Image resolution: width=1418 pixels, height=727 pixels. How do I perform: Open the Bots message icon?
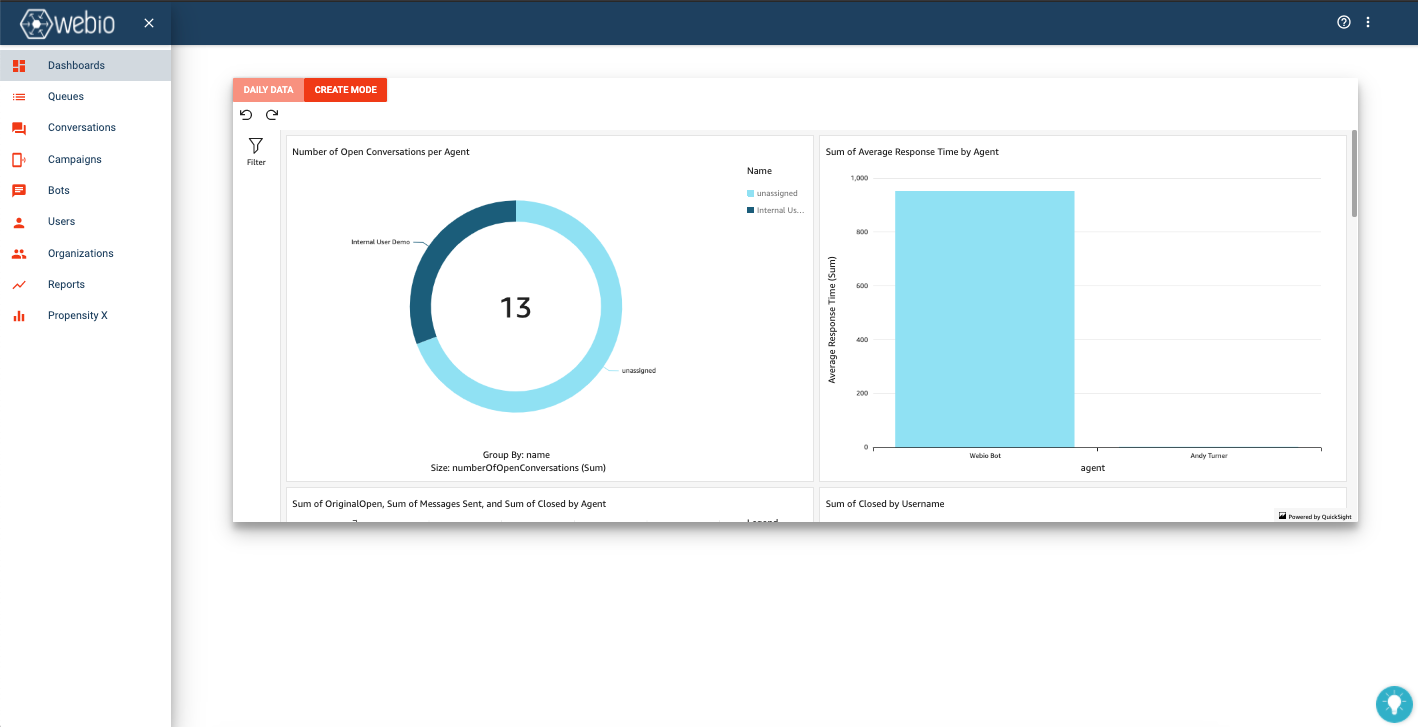(x=18, y=190)
